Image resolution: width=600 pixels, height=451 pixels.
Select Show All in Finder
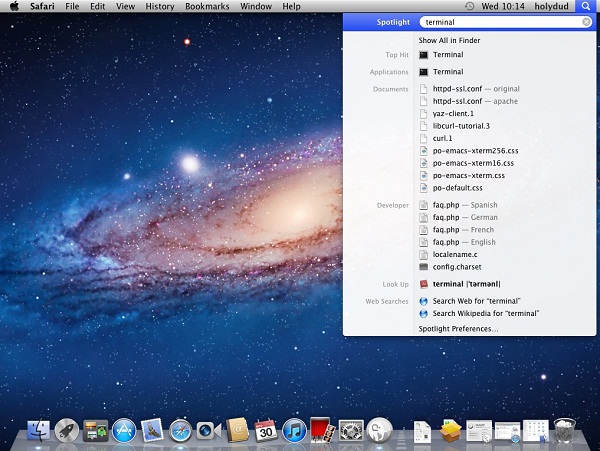point(449,40)
